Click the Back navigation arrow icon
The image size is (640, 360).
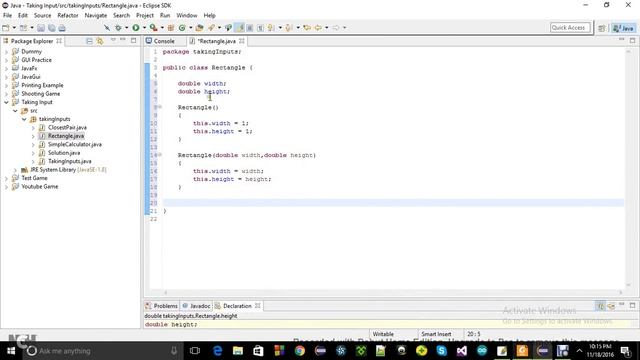(x=318, y=28)
